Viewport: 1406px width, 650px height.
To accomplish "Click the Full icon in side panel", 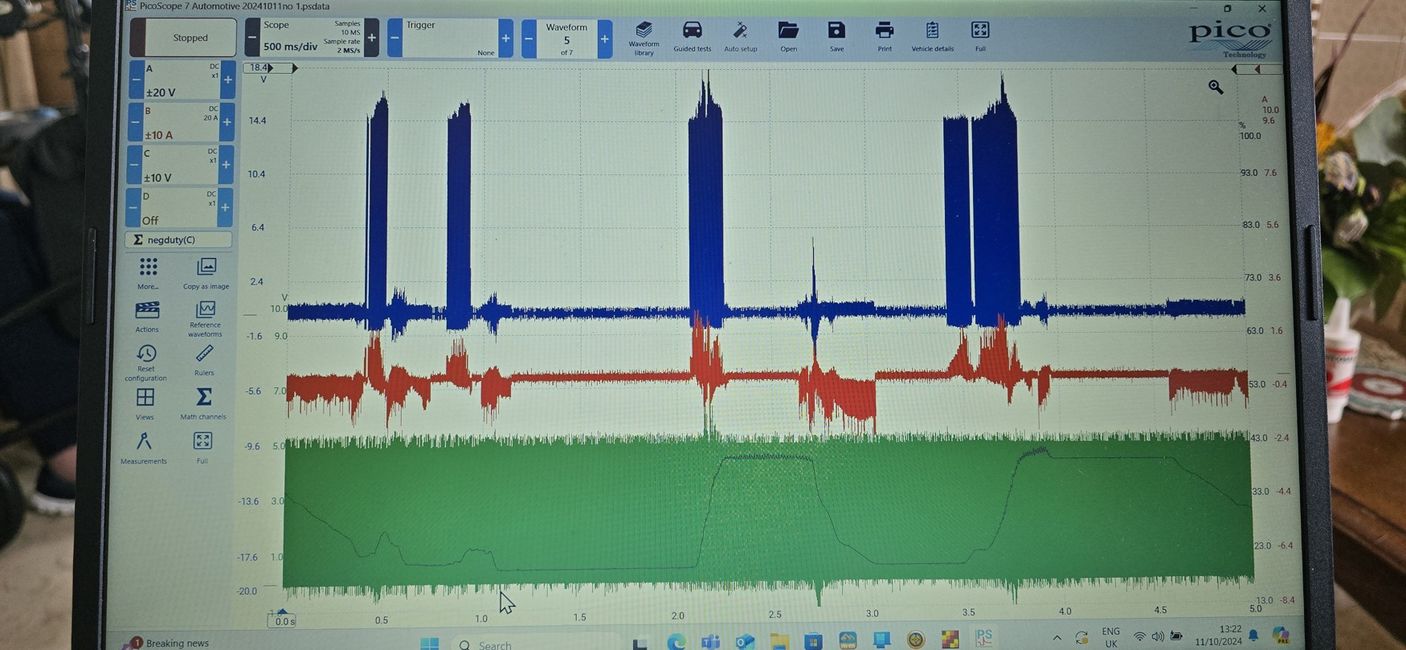I will [x=202, y=447].
